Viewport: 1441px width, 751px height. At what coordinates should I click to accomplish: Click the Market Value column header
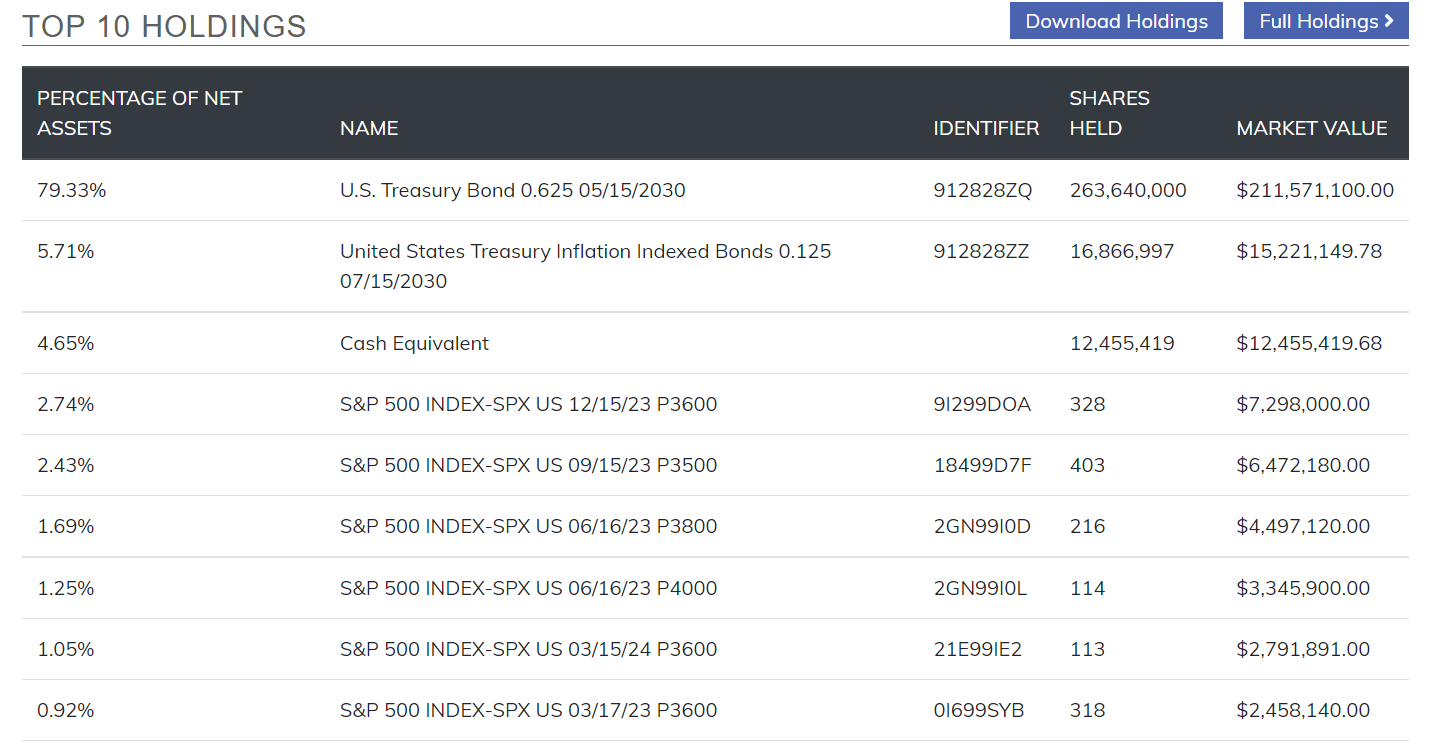coord(1311,128)
